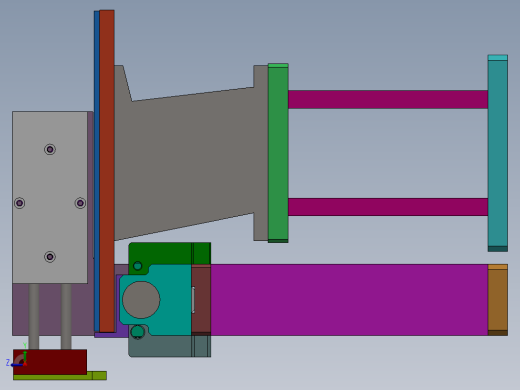Select the large purple rectangular block

[x=349, y=300]
